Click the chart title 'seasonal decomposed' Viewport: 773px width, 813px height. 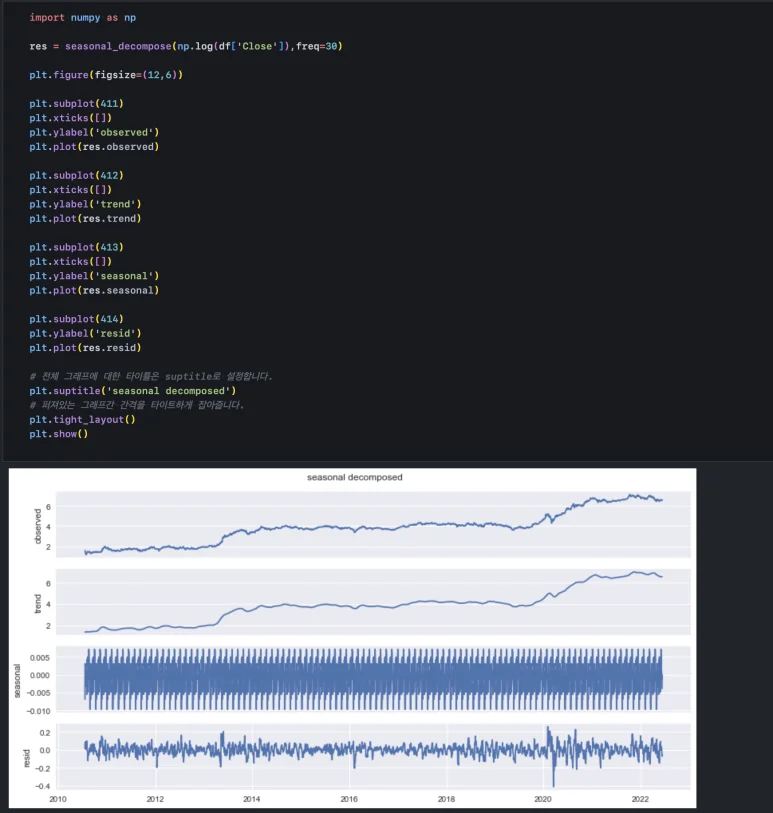coord(355,478)
